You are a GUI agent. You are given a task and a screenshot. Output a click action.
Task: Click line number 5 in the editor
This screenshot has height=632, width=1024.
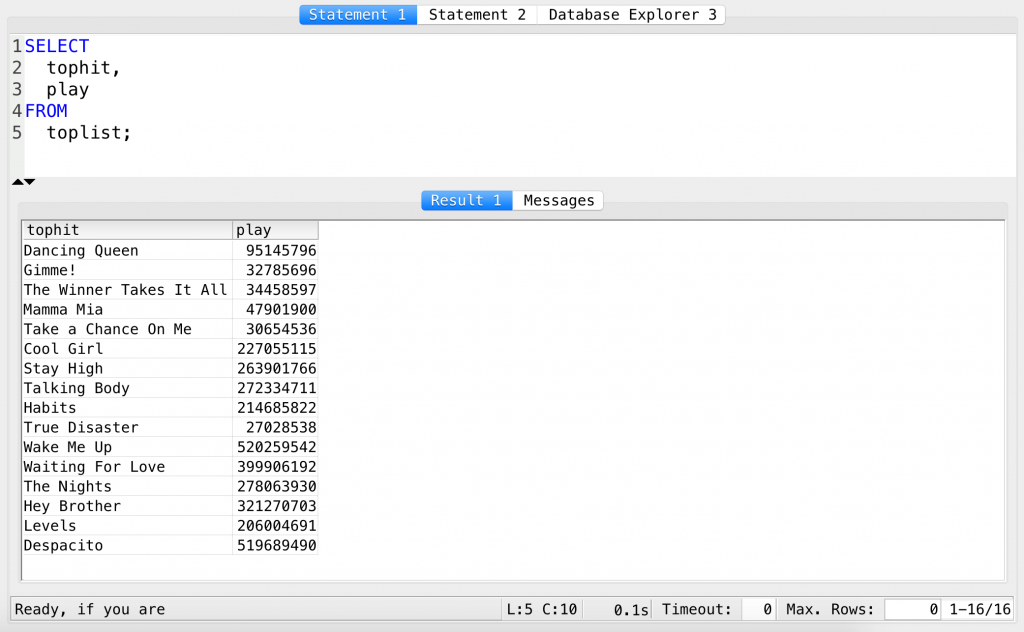[15, 132]
